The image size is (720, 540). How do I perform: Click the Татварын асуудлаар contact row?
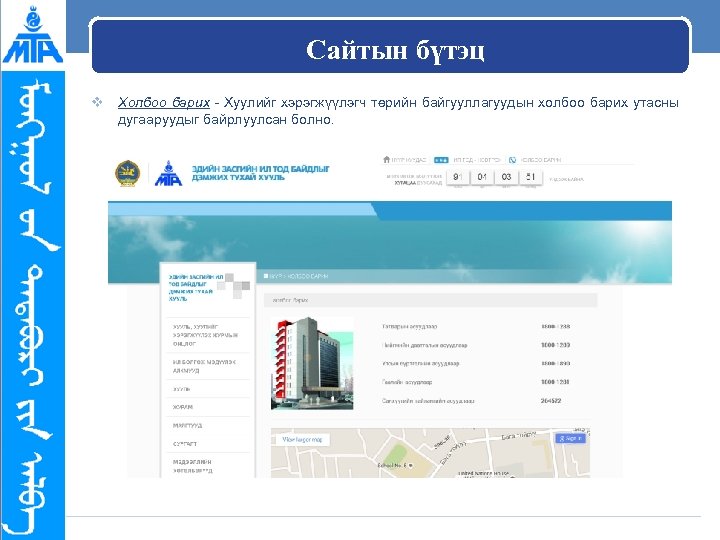[x=476, y=326]
